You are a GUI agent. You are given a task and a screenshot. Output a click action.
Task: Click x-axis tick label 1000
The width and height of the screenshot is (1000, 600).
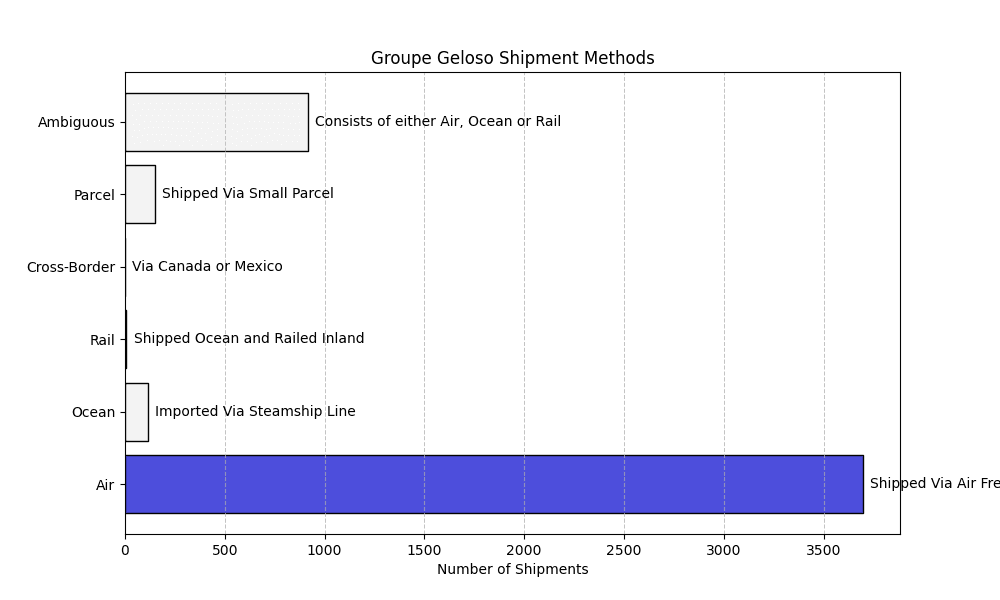click(325, 550)
